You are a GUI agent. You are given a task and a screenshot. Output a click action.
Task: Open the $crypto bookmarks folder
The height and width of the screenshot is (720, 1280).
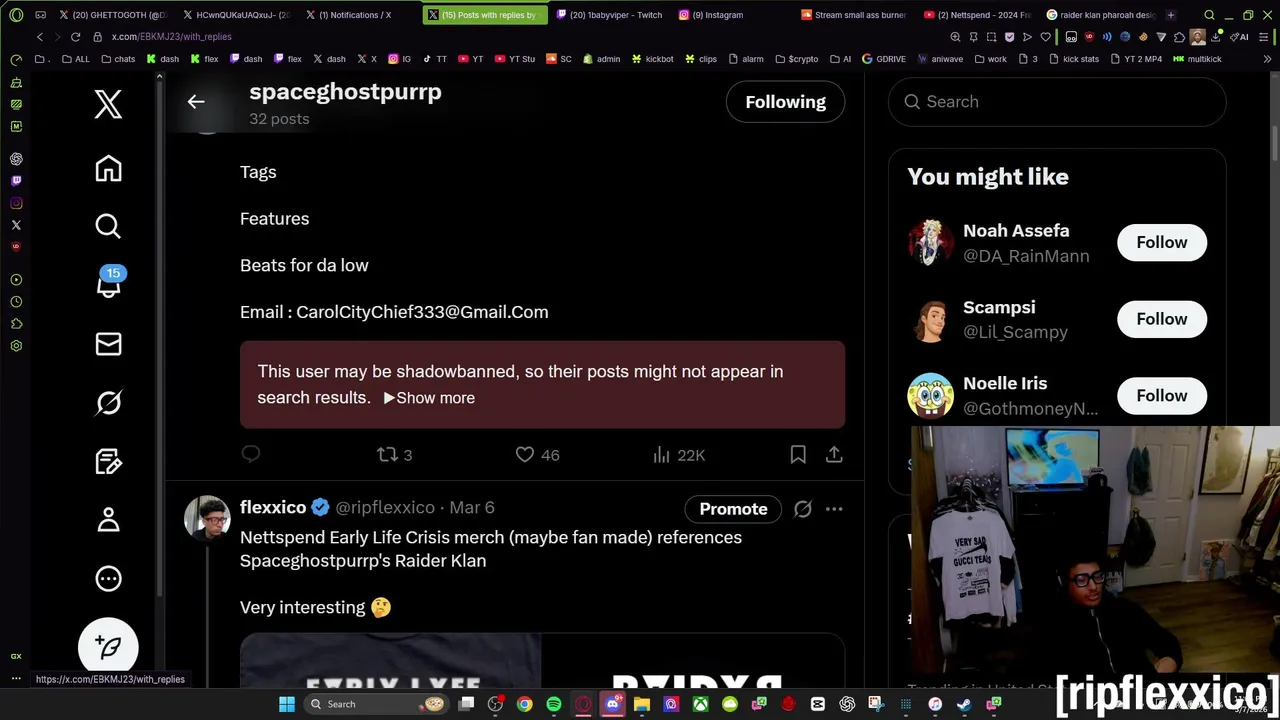[796, 59]
